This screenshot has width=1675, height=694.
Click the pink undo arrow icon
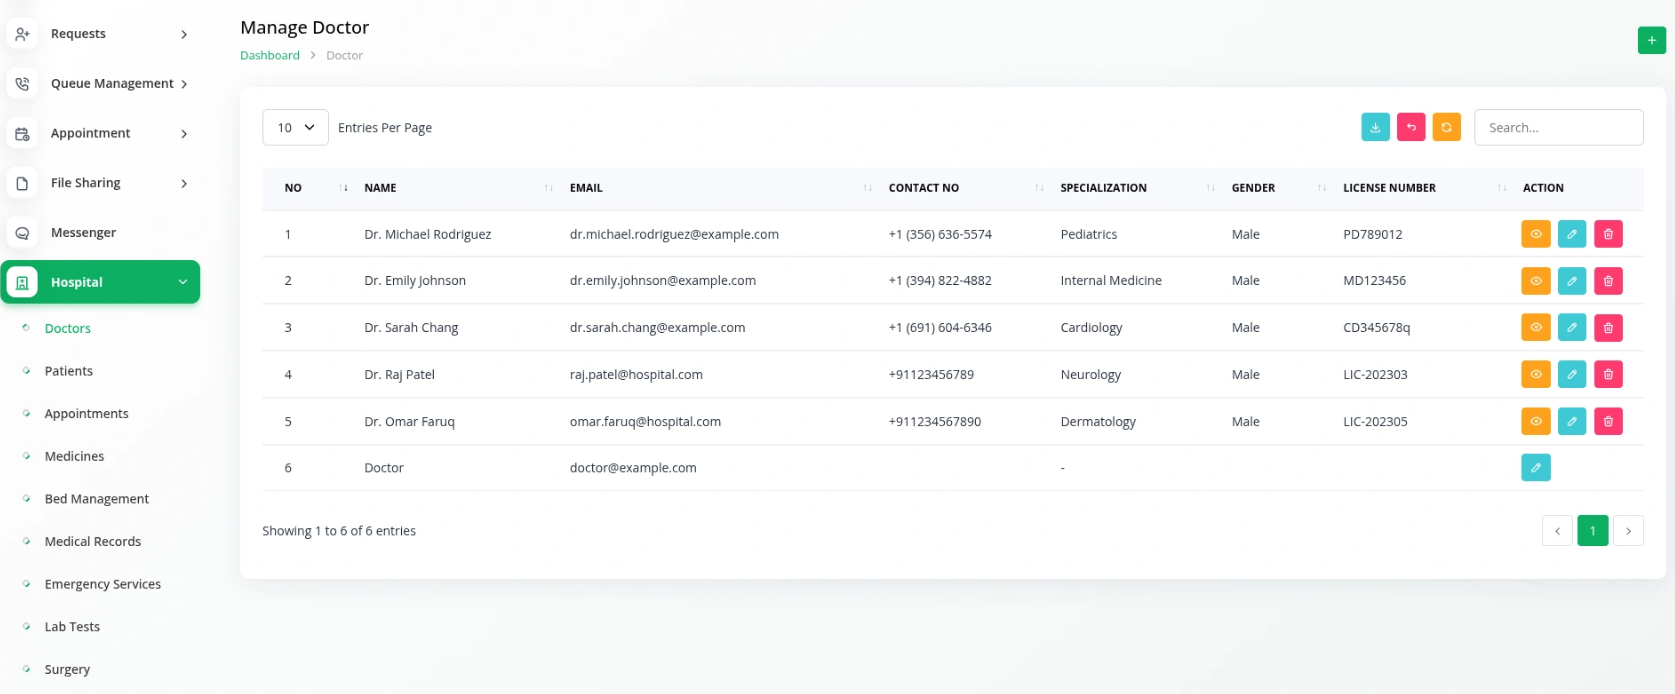click(1411, 127)
